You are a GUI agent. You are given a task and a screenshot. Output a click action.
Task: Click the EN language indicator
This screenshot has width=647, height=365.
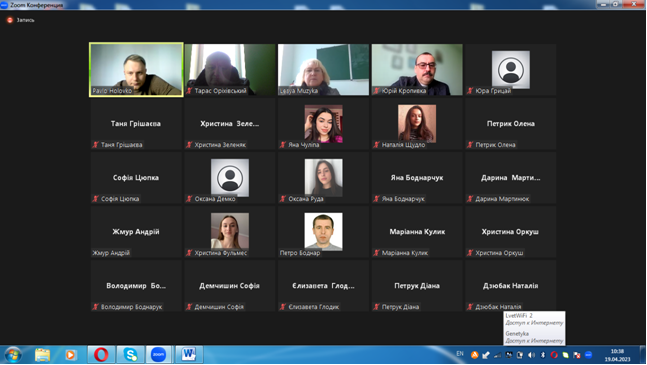[460, 354]
